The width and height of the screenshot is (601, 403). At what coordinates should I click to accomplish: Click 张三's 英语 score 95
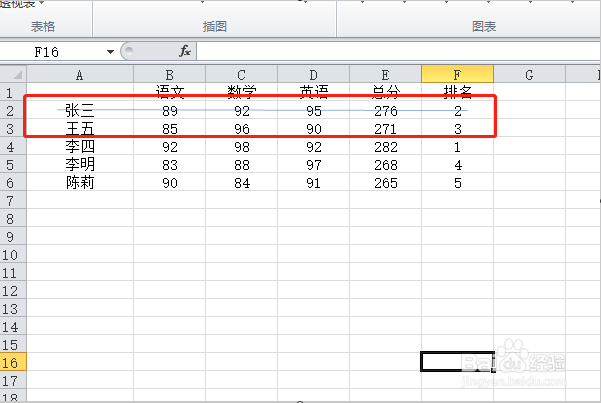(x=314, y=110)
